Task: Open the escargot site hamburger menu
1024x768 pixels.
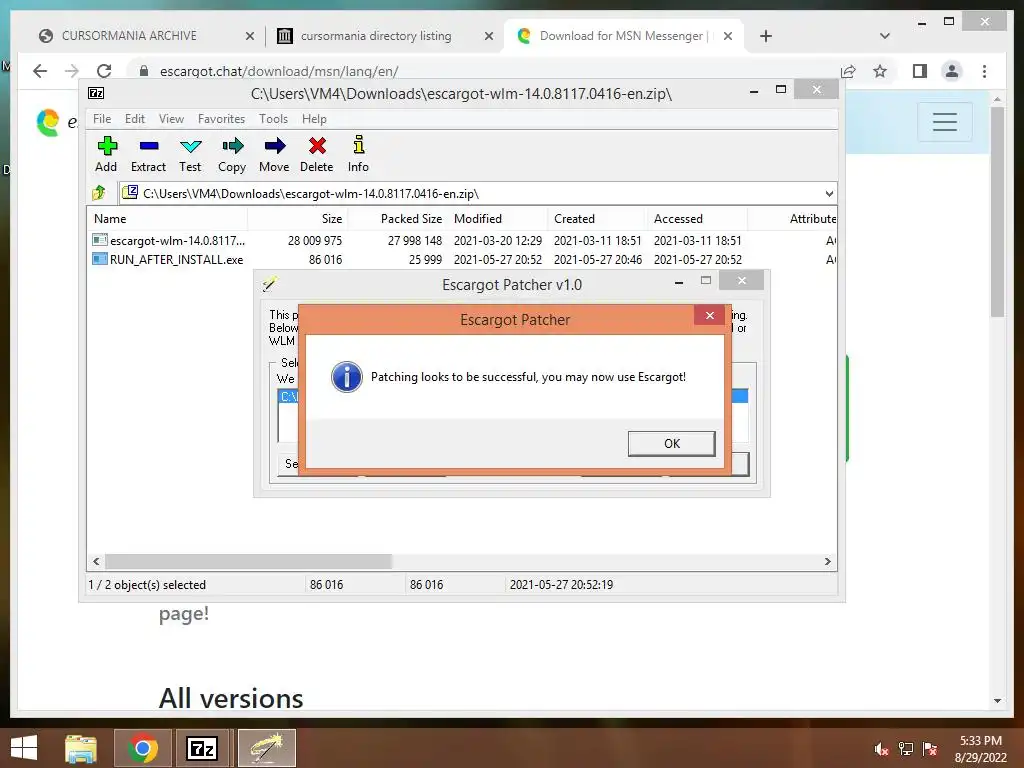Action: (944, 121)
